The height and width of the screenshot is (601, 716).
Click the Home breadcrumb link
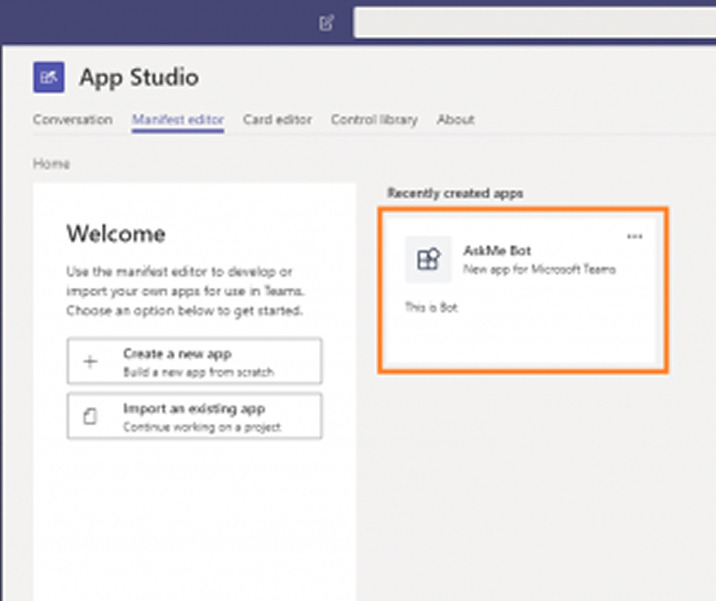(x=52, y=164)
